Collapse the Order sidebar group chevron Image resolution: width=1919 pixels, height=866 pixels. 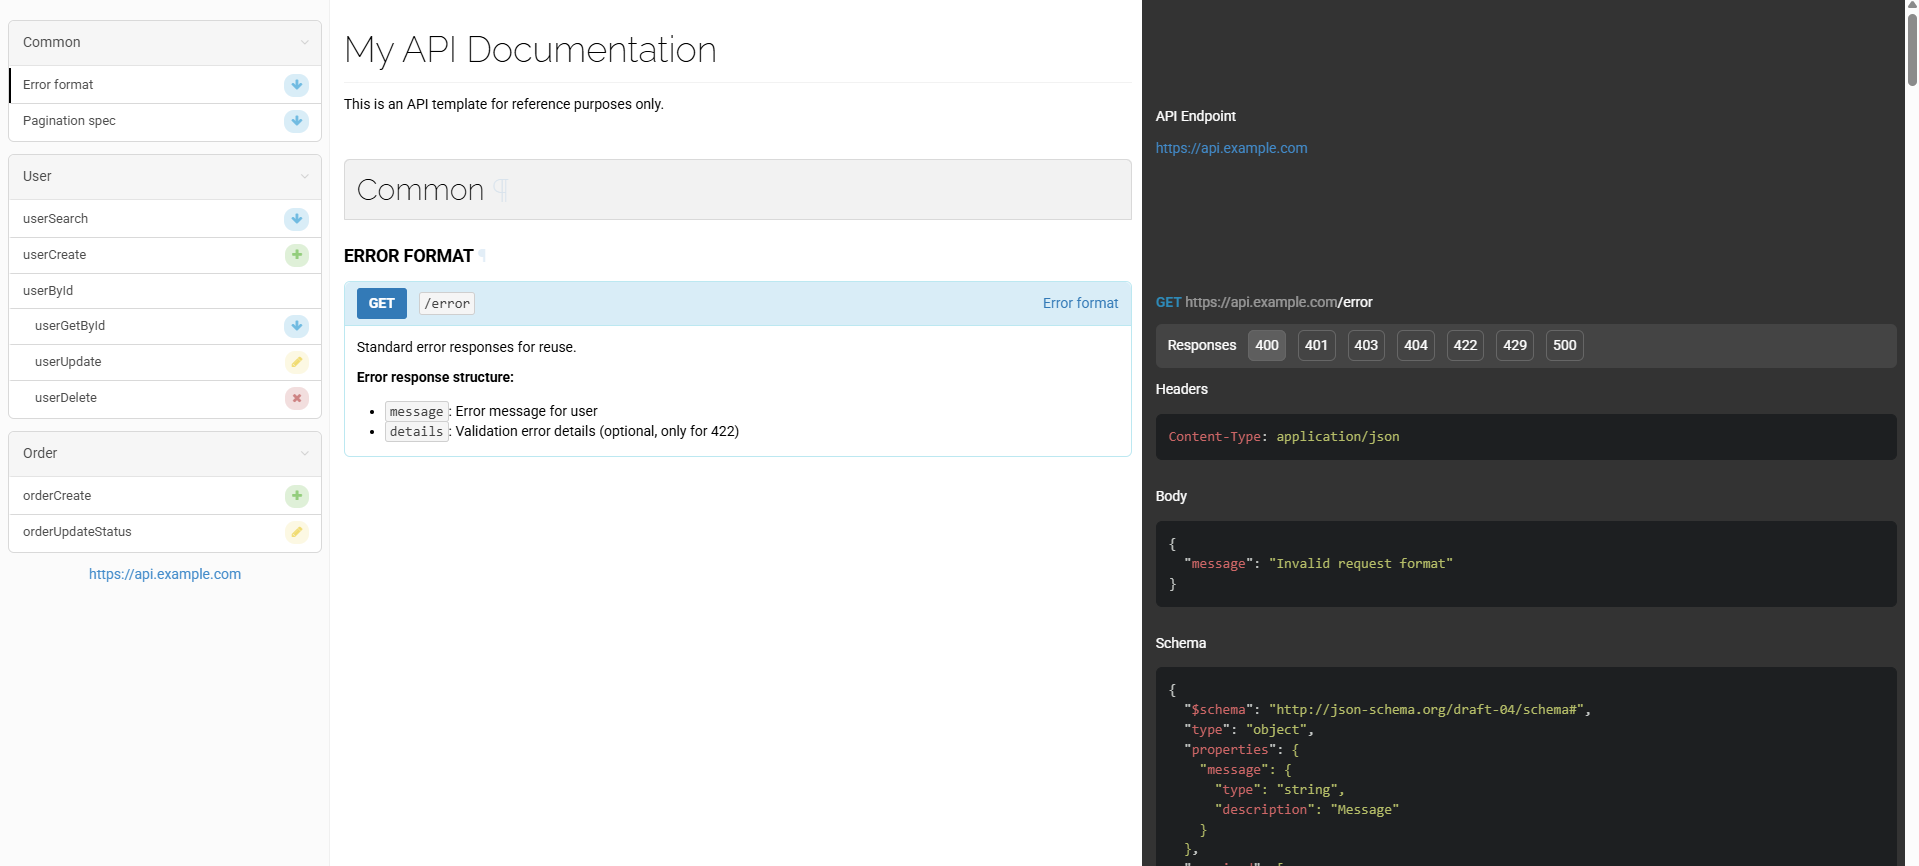(304, 454)
